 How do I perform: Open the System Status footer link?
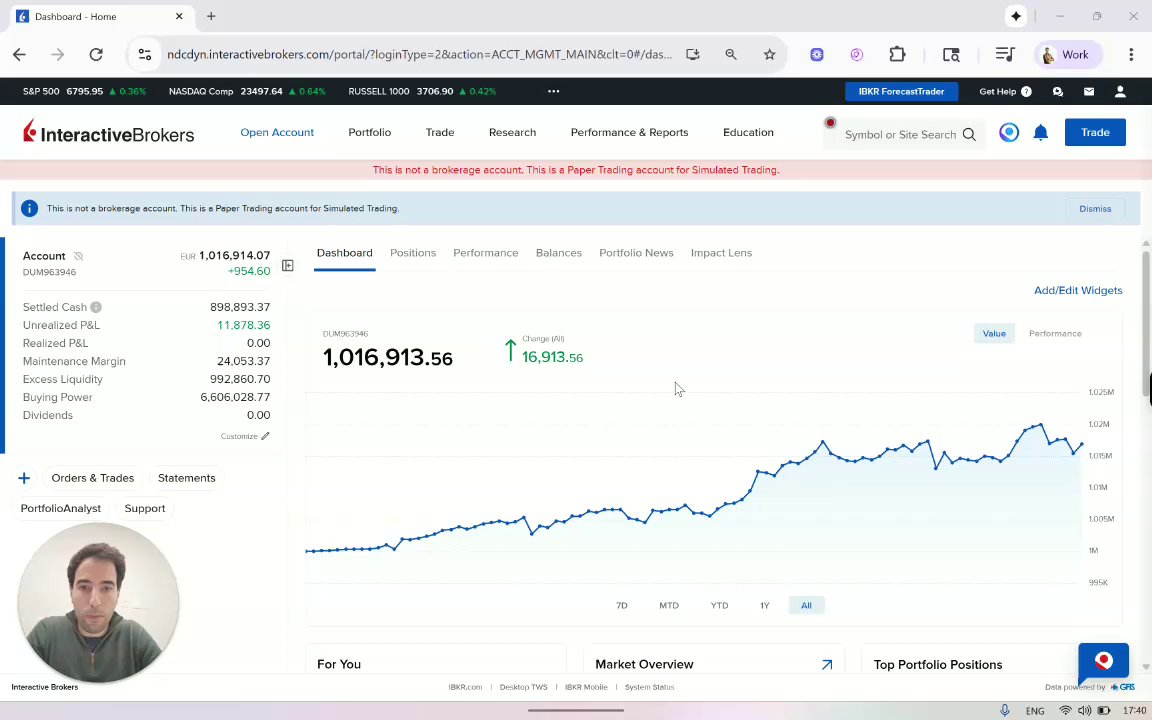click(x=649, y=687)
